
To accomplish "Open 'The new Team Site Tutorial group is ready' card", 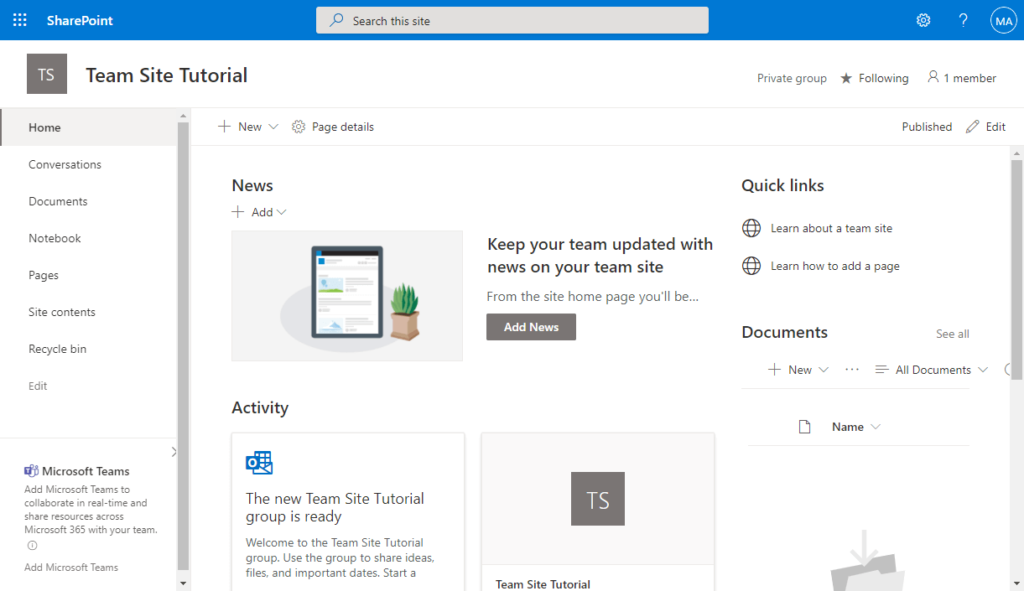I will click(x=348, y=512).
